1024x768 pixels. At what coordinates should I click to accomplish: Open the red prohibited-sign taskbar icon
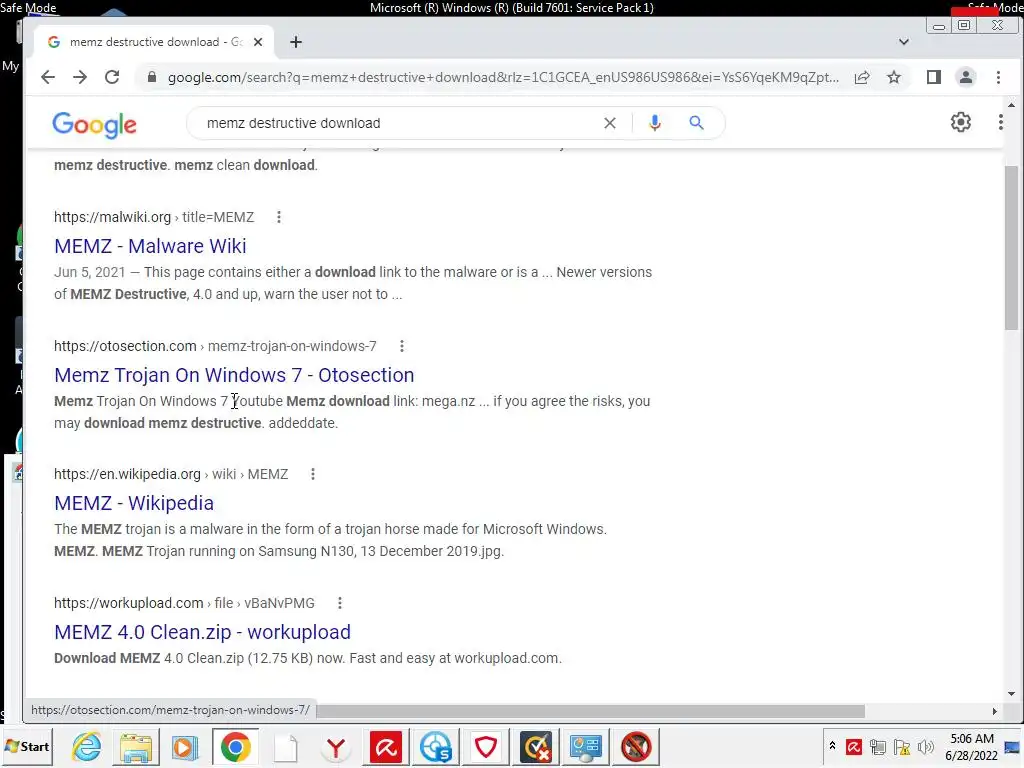tap(636, 746)
